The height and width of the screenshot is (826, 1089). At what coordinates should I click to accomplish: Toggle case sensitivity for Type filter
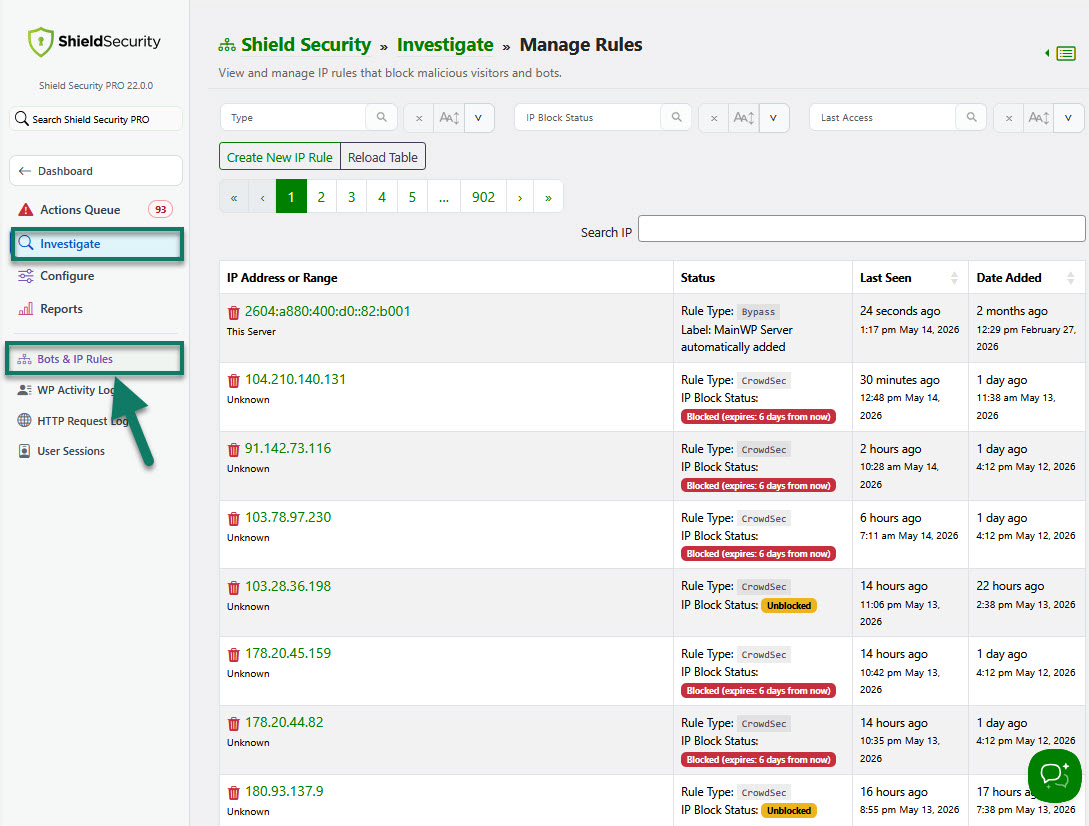pyautogui.click(x=449, y=118)
